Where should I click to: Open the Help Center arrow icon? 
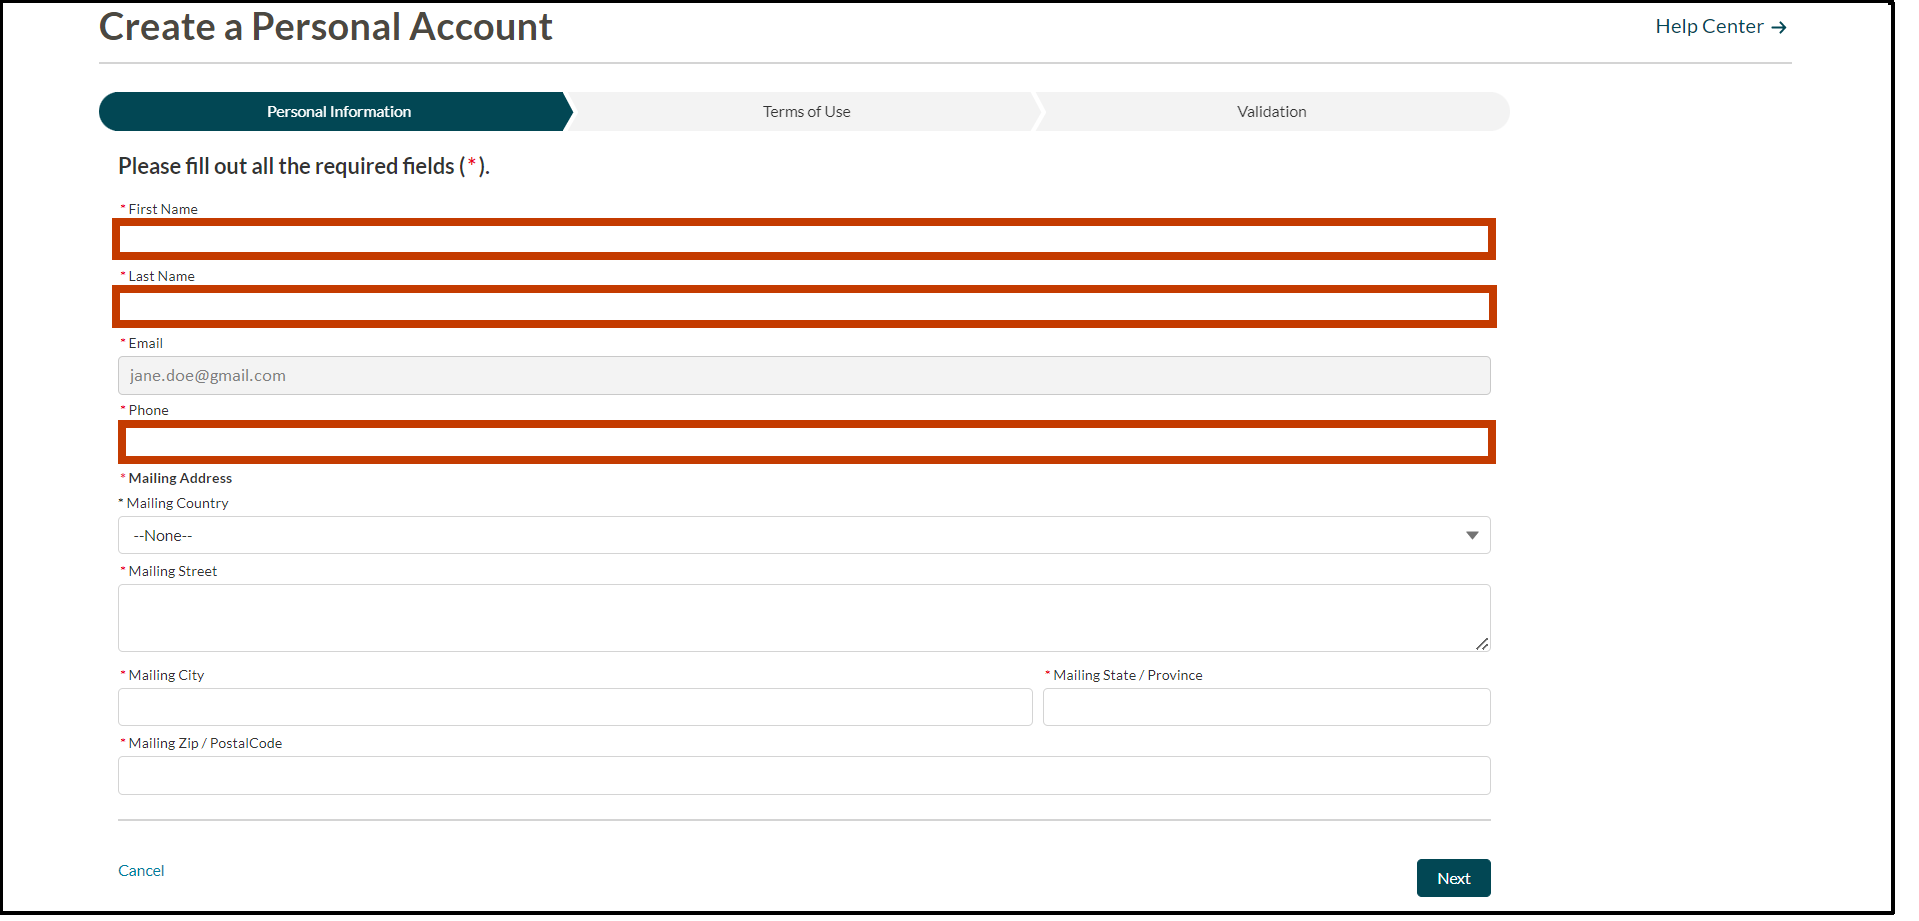[1781, 26]
